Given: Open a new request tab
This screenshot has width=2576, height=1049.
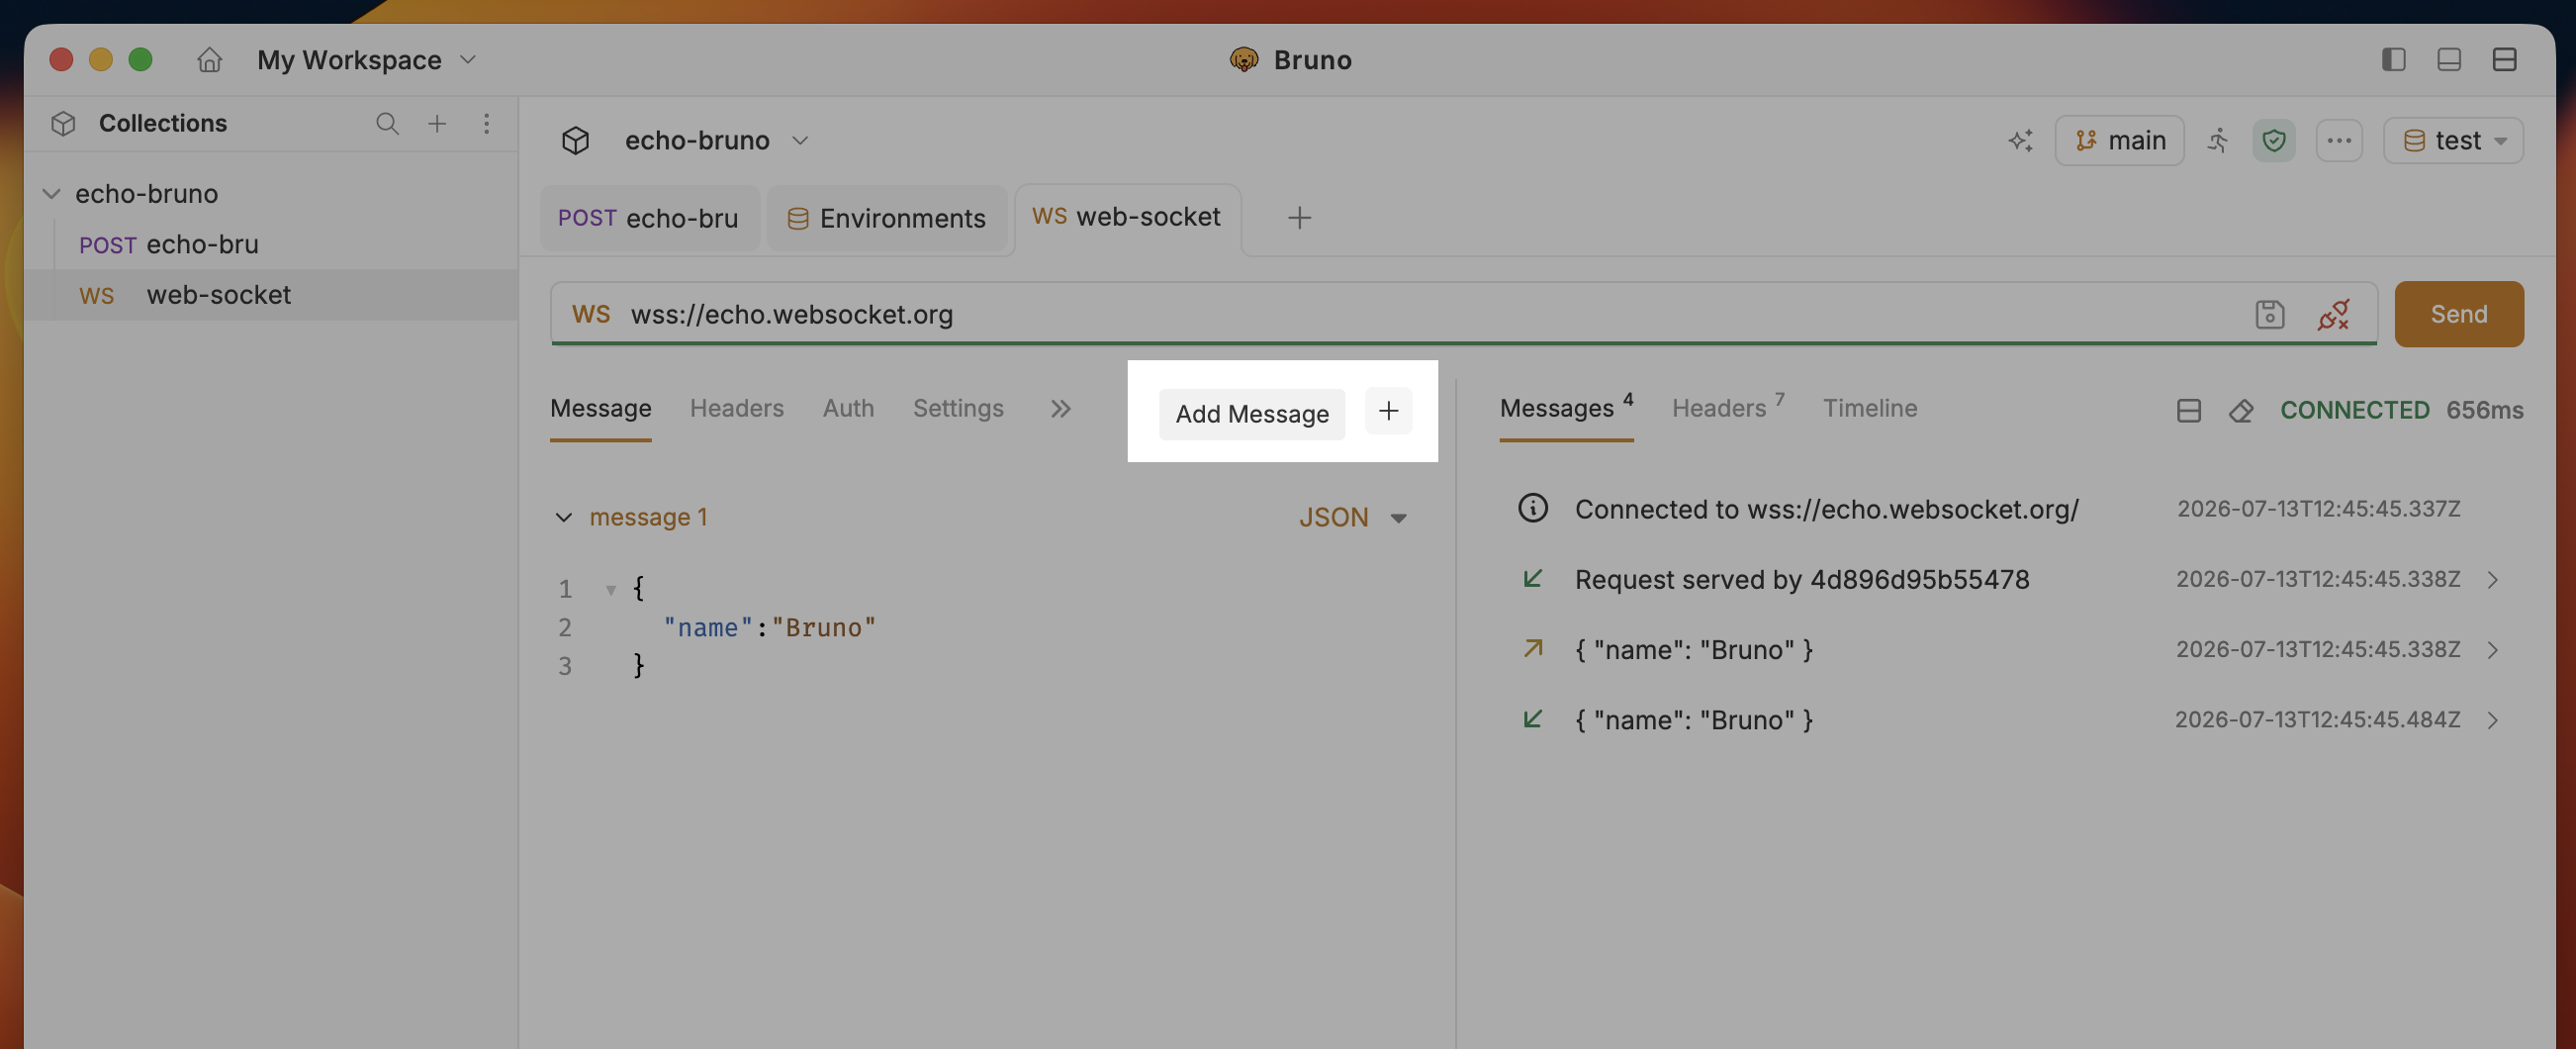Looking at the screenshot, I should pyautogui.click(x=1299, y=217).
